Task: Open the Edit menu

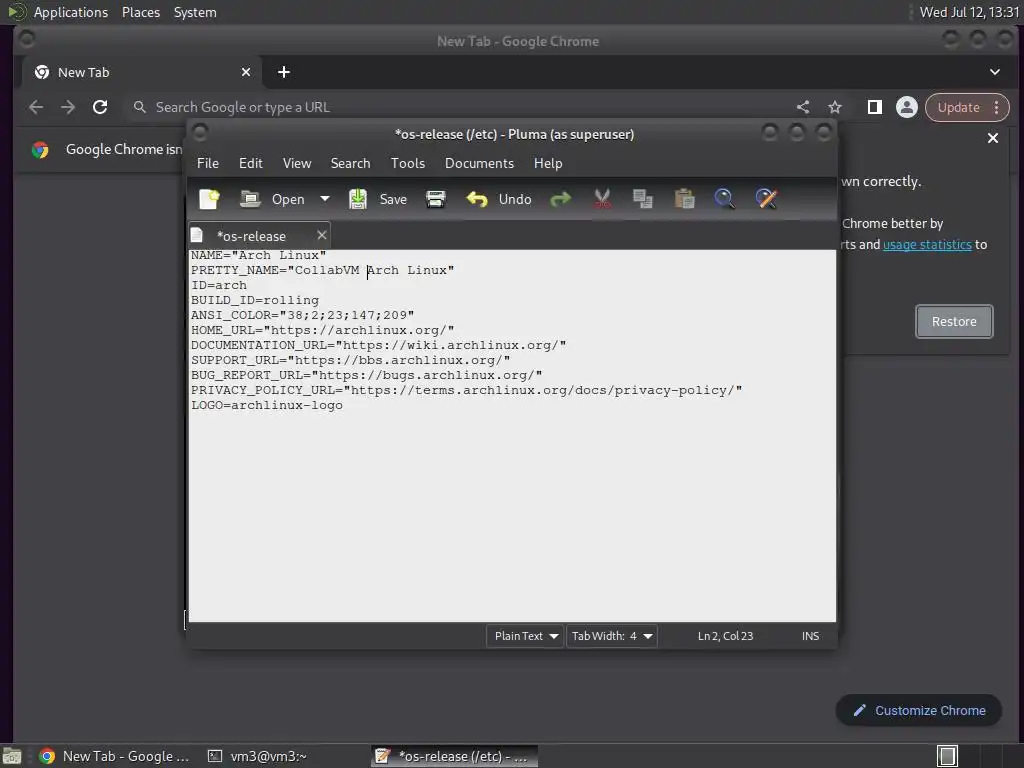Action: click(x=251, y=163)
